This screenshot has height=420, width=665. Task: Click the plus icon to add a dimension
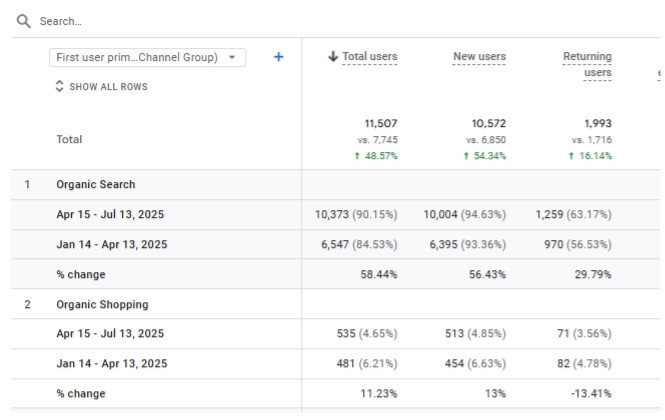(x=278, y=57)
